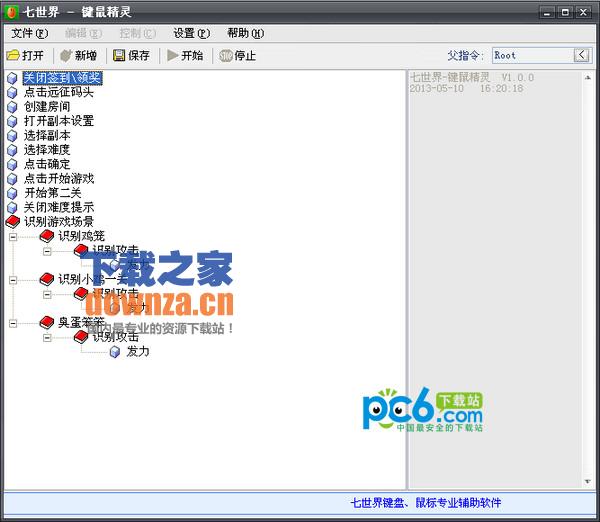Screen dimensions: 600x522
Task: Click the log panel scroll-down arrow
Action: pyautogui.click(x=587, y=481)
